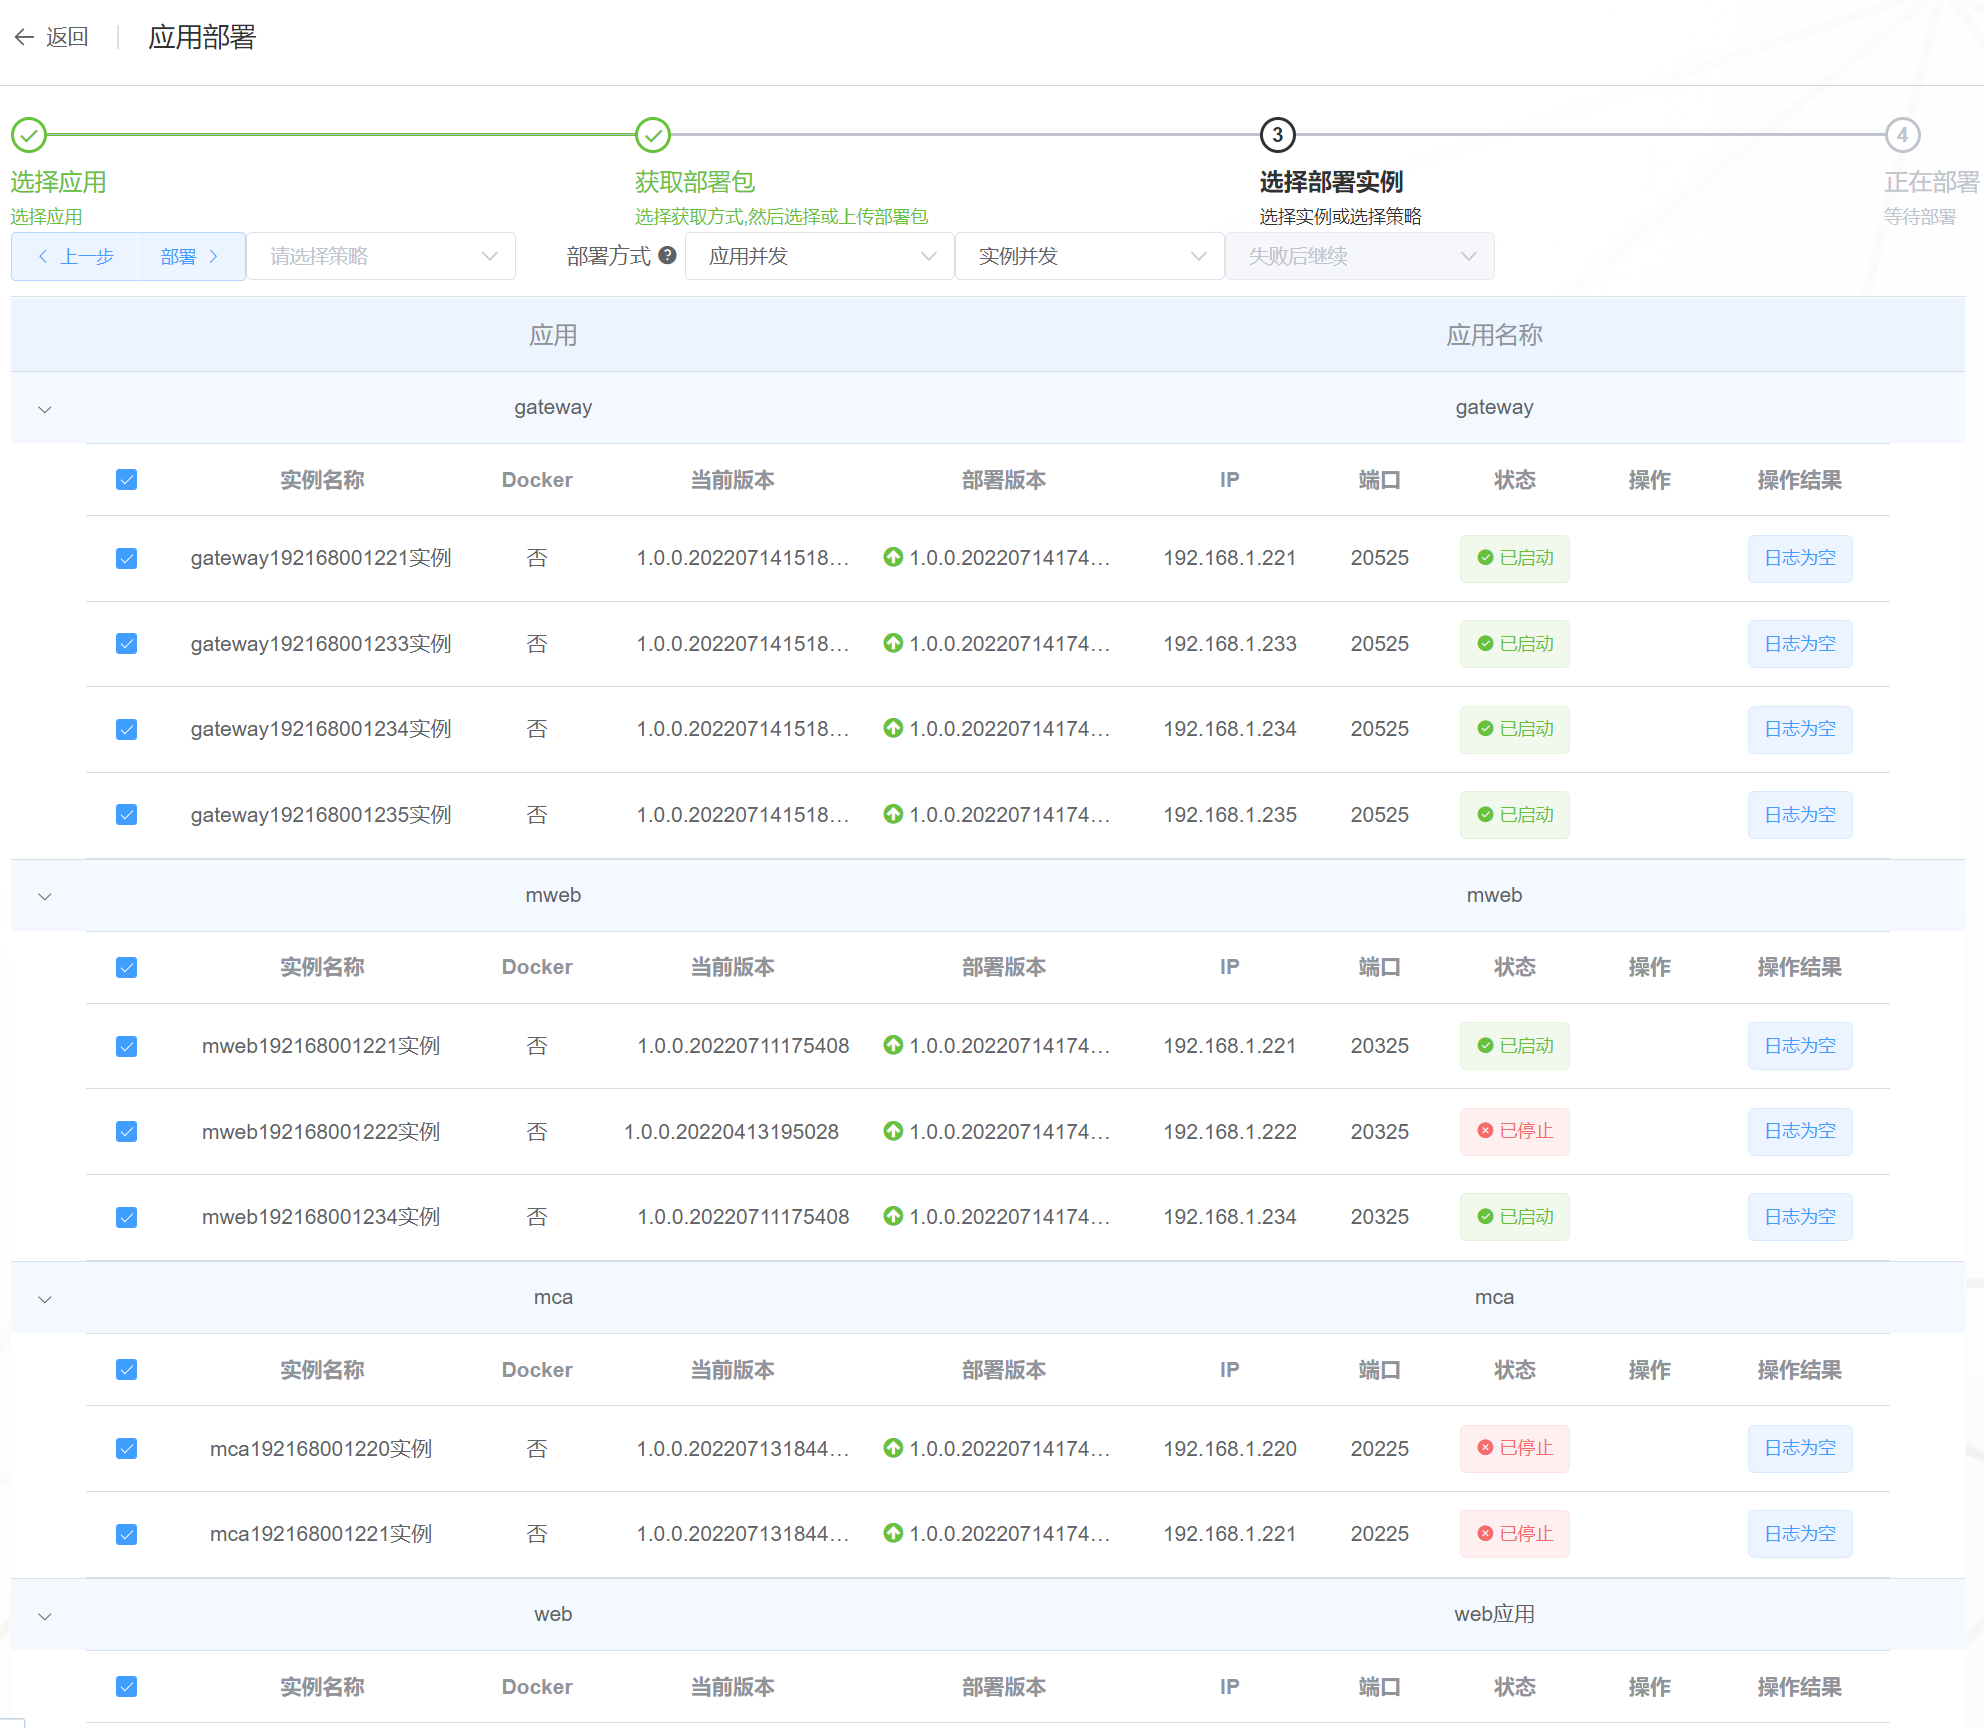This screenshot has width=1984, height=1728.
Task: Click upgrade arrow icon for mca192168001221实例
Action: click(893, 1533)
